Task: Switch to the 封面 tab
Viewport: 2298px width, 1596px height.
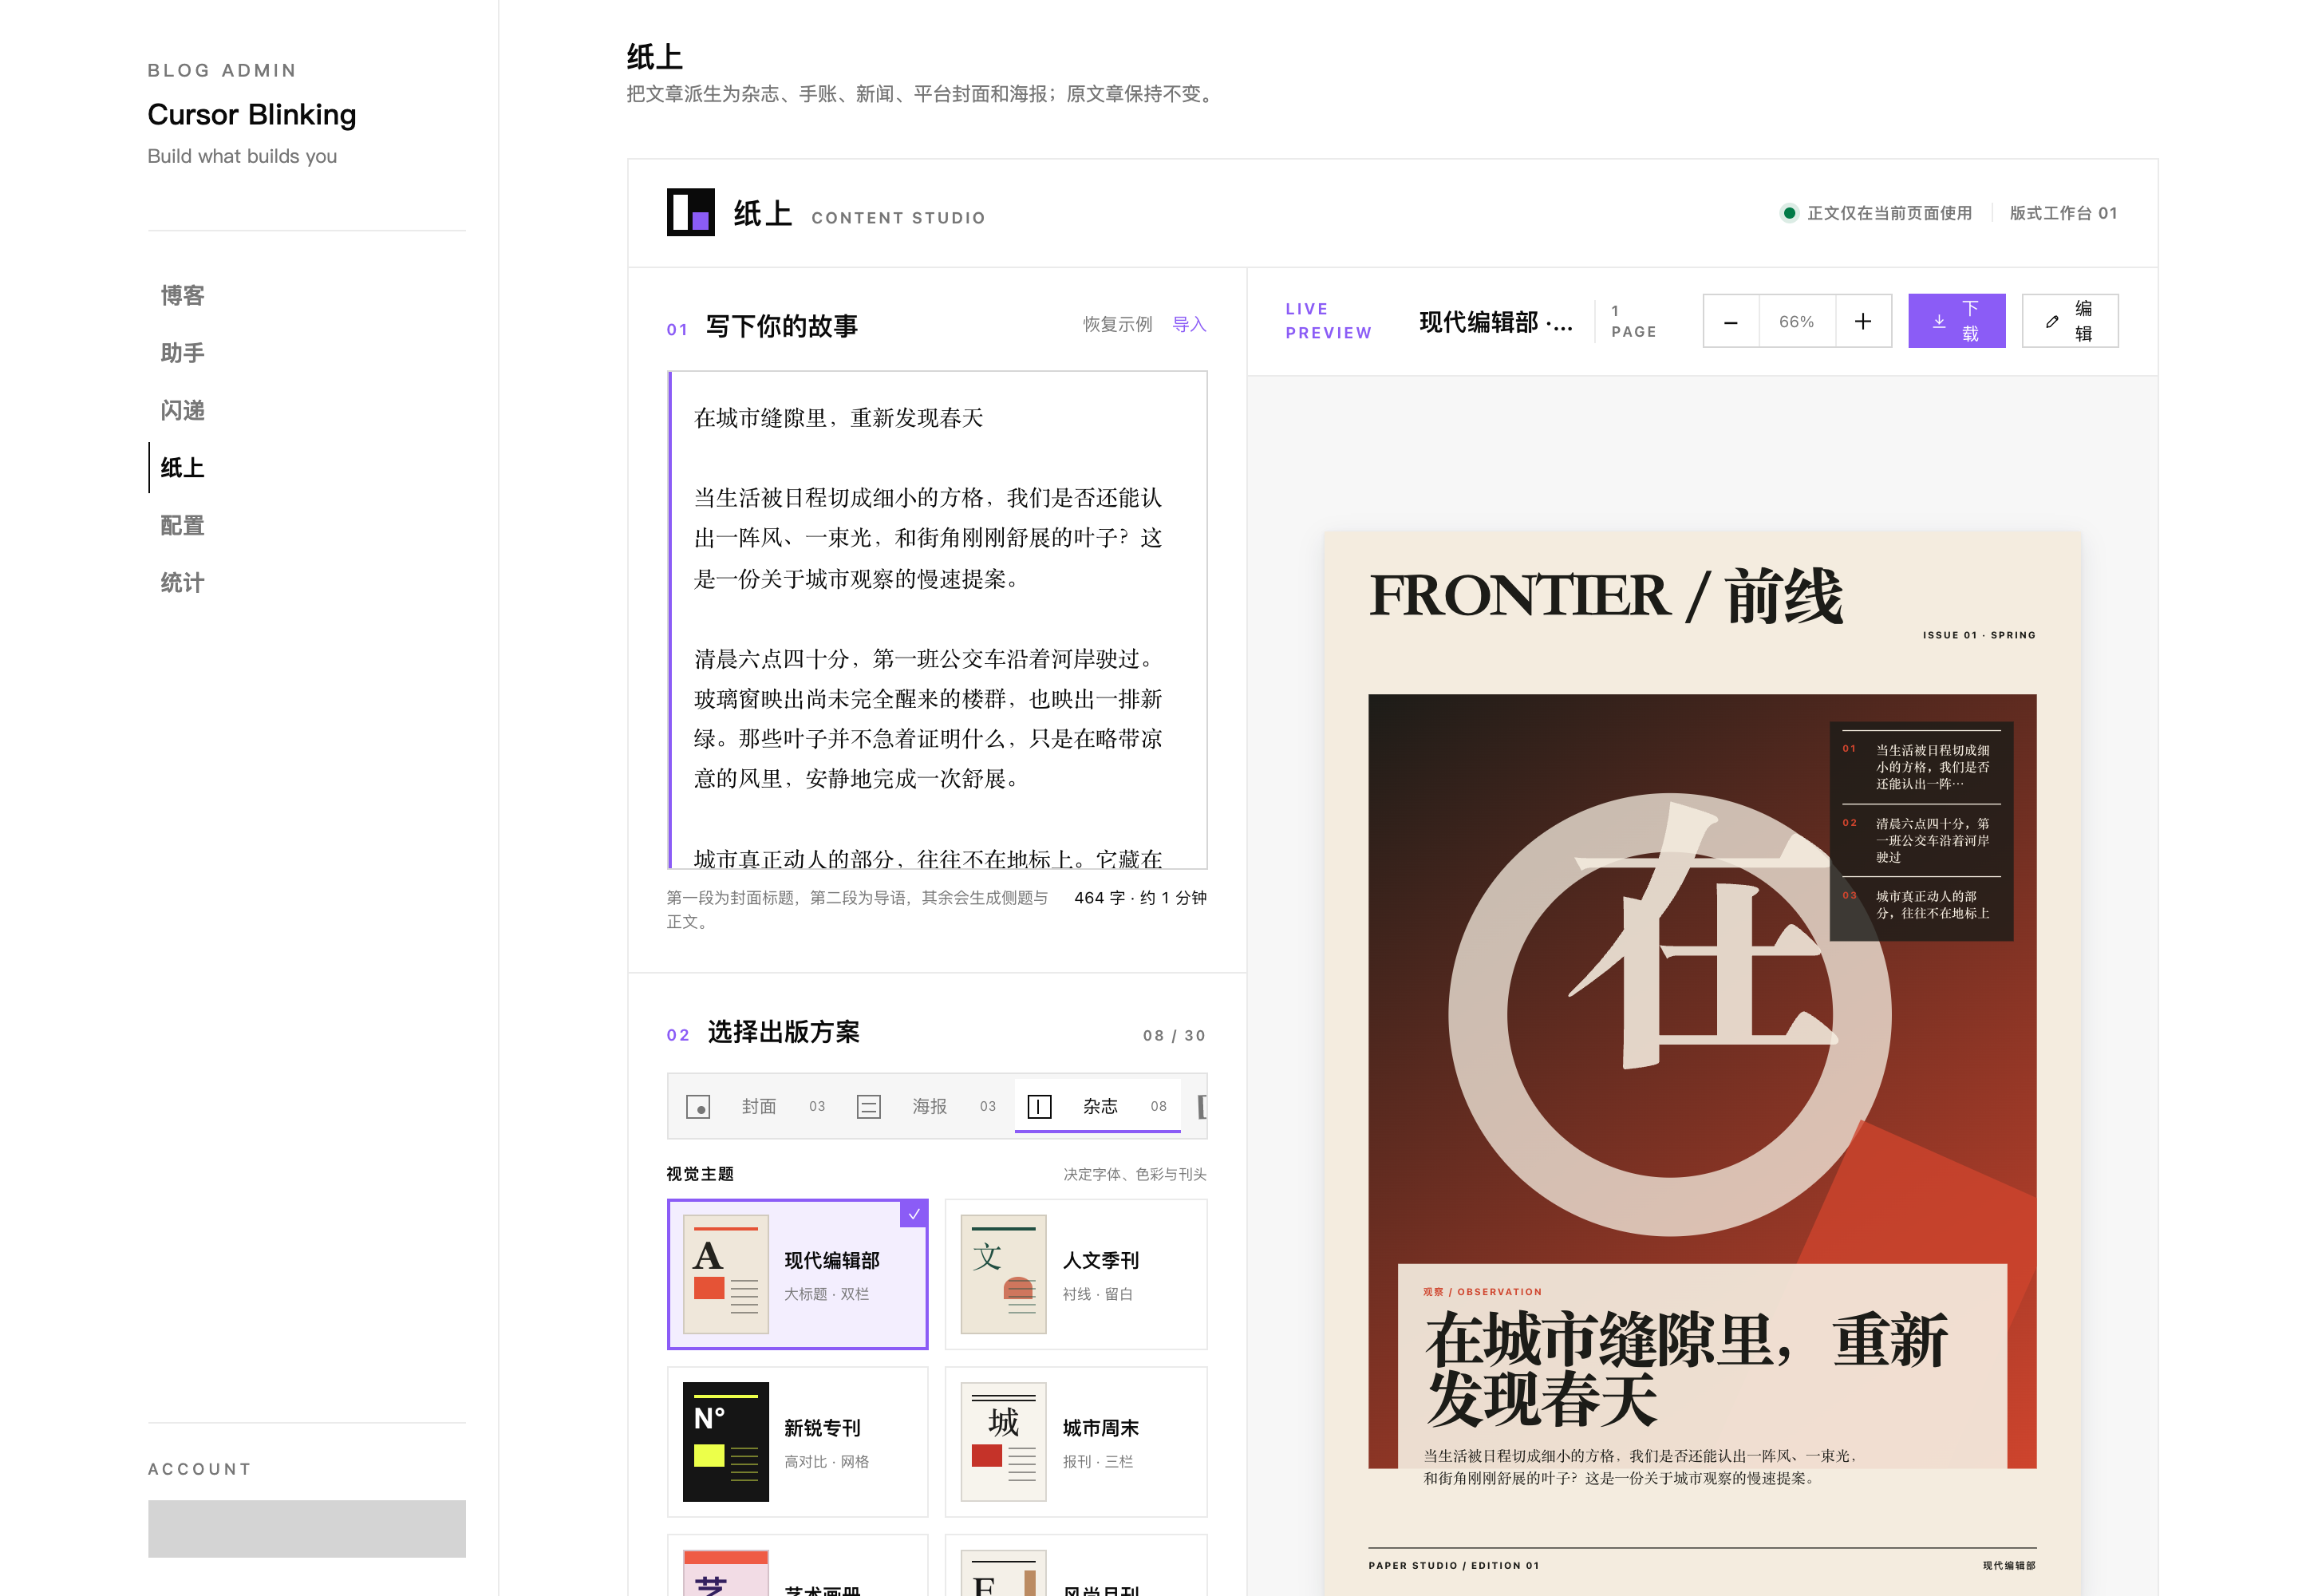Action: [x=756, y=1106]
